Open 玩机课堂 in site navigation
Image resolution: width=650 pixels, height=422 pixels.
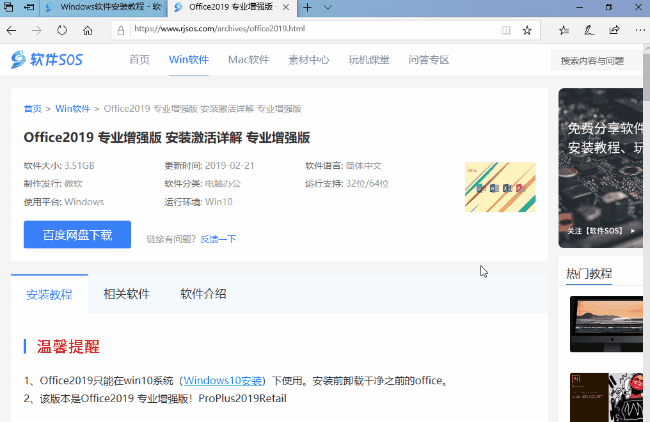(369, 60)
